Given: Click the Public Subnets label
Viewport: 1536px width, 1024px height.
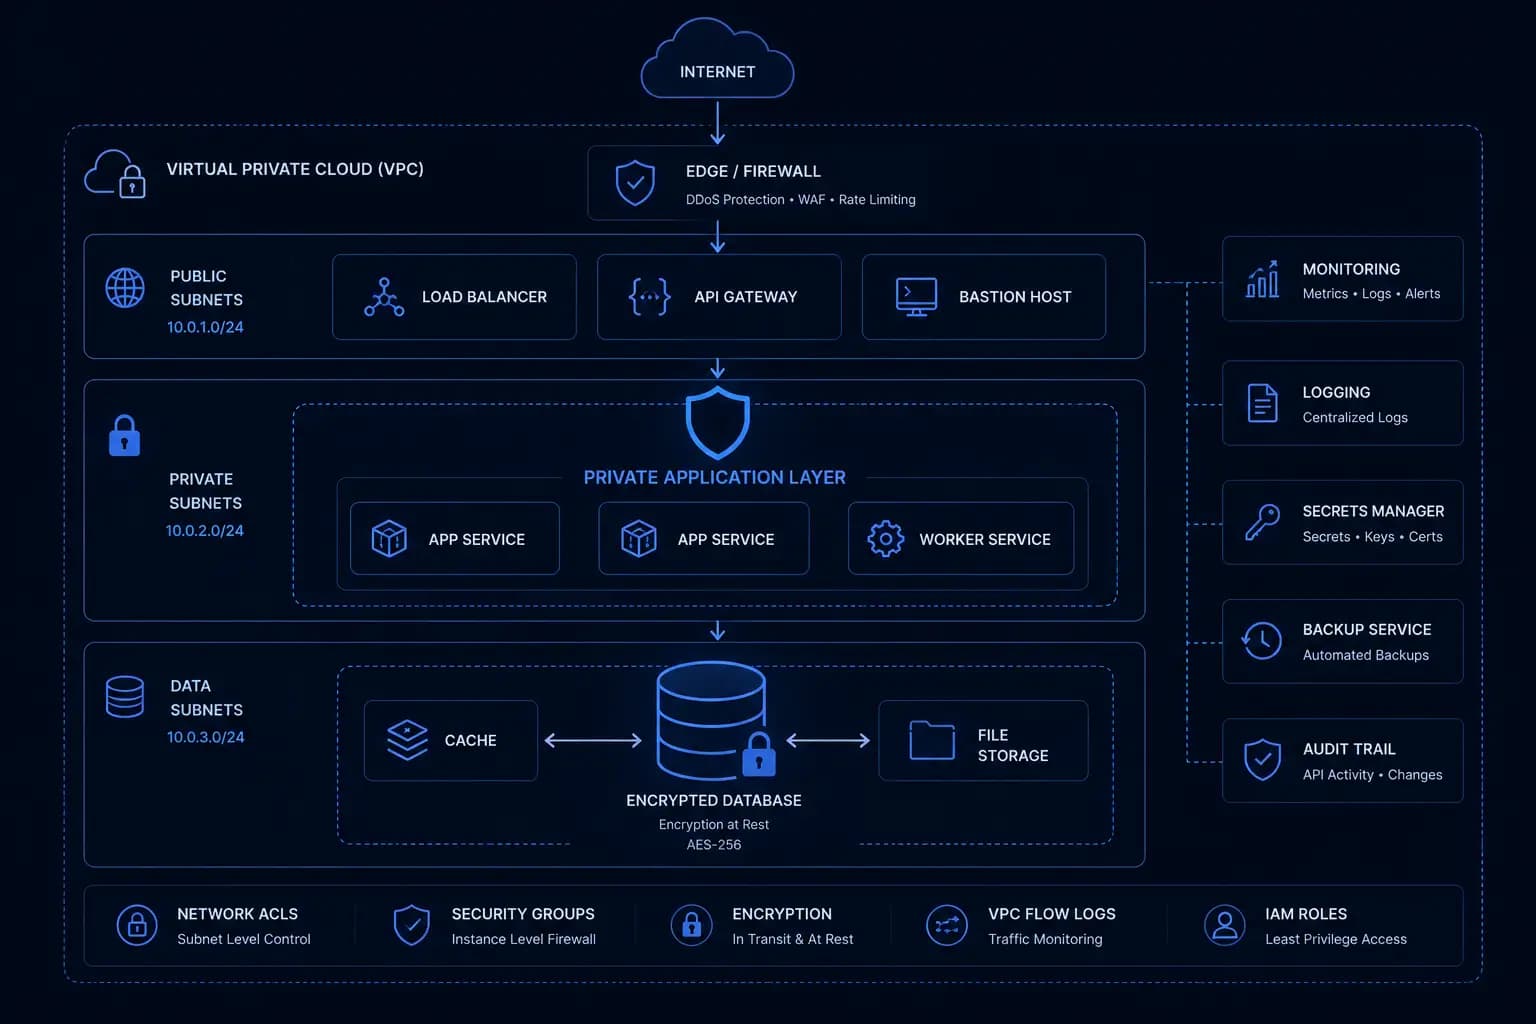Looking at the screenshot, I should [207, 288].
